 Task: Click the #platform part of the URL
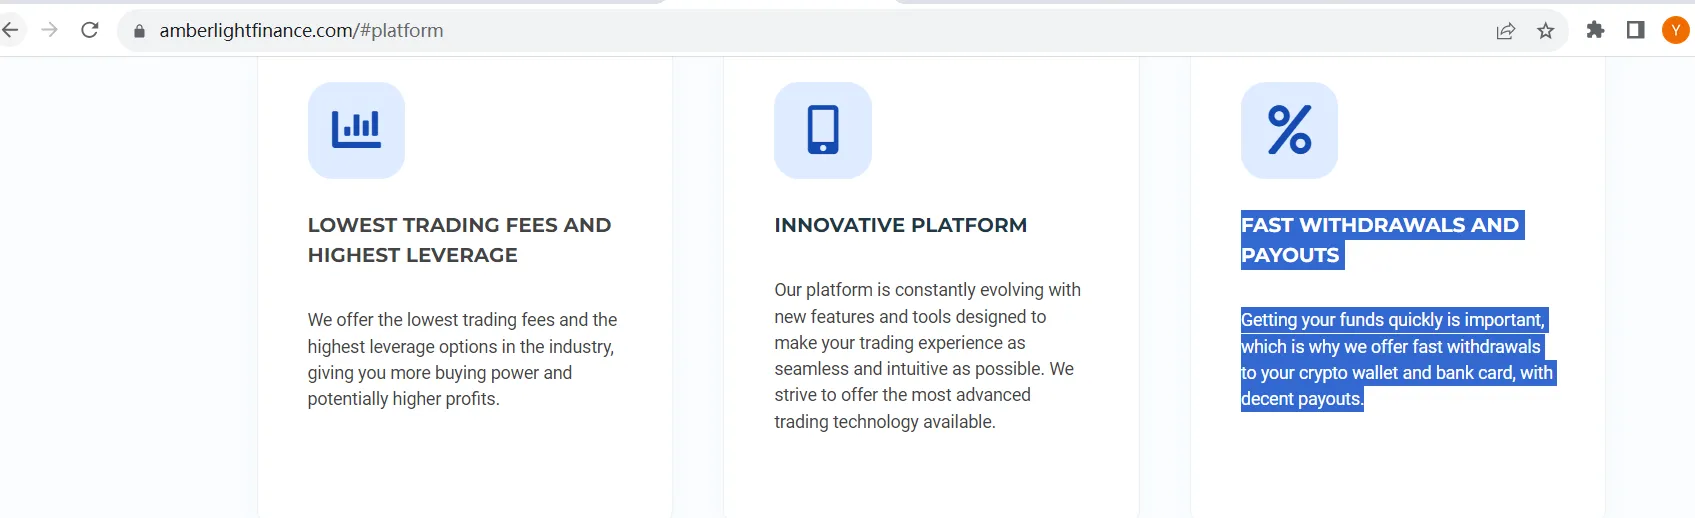tap(401, 31)
